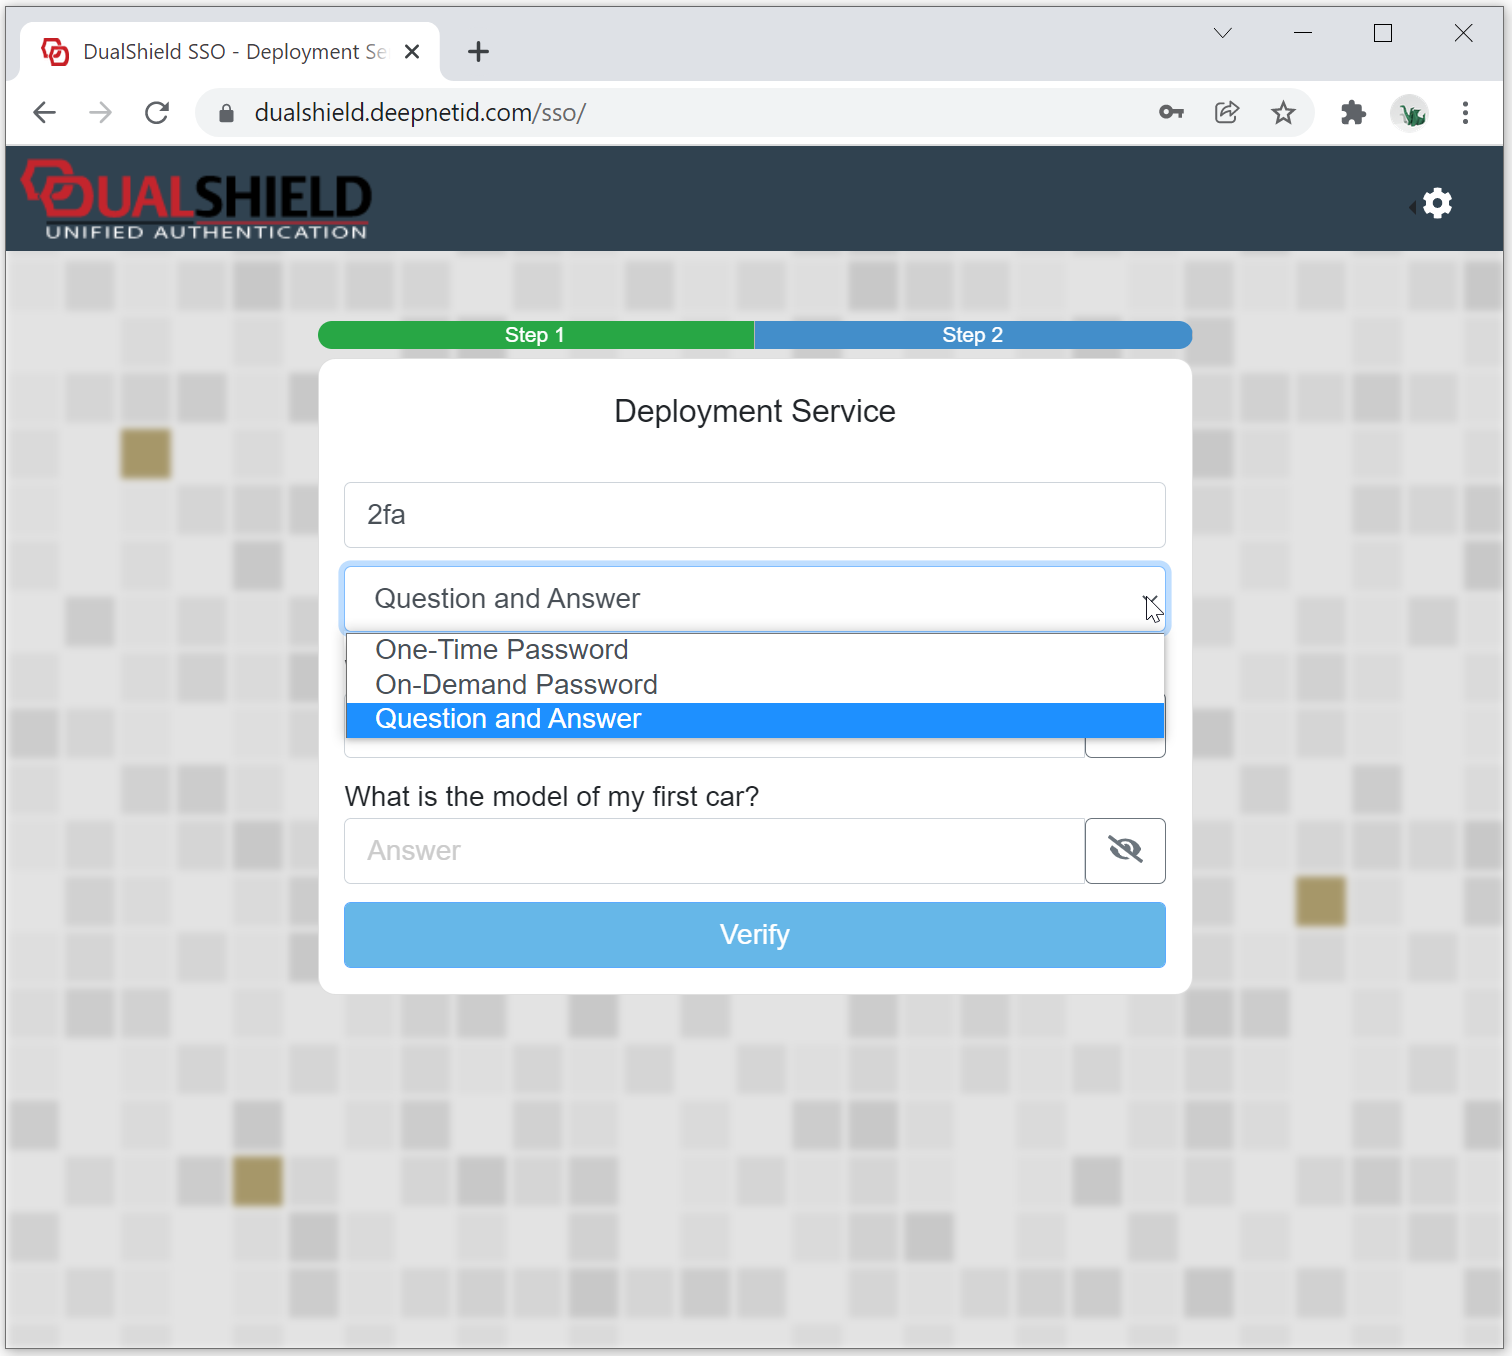Open the saved passwords key icon

(x=1171, y=112)
